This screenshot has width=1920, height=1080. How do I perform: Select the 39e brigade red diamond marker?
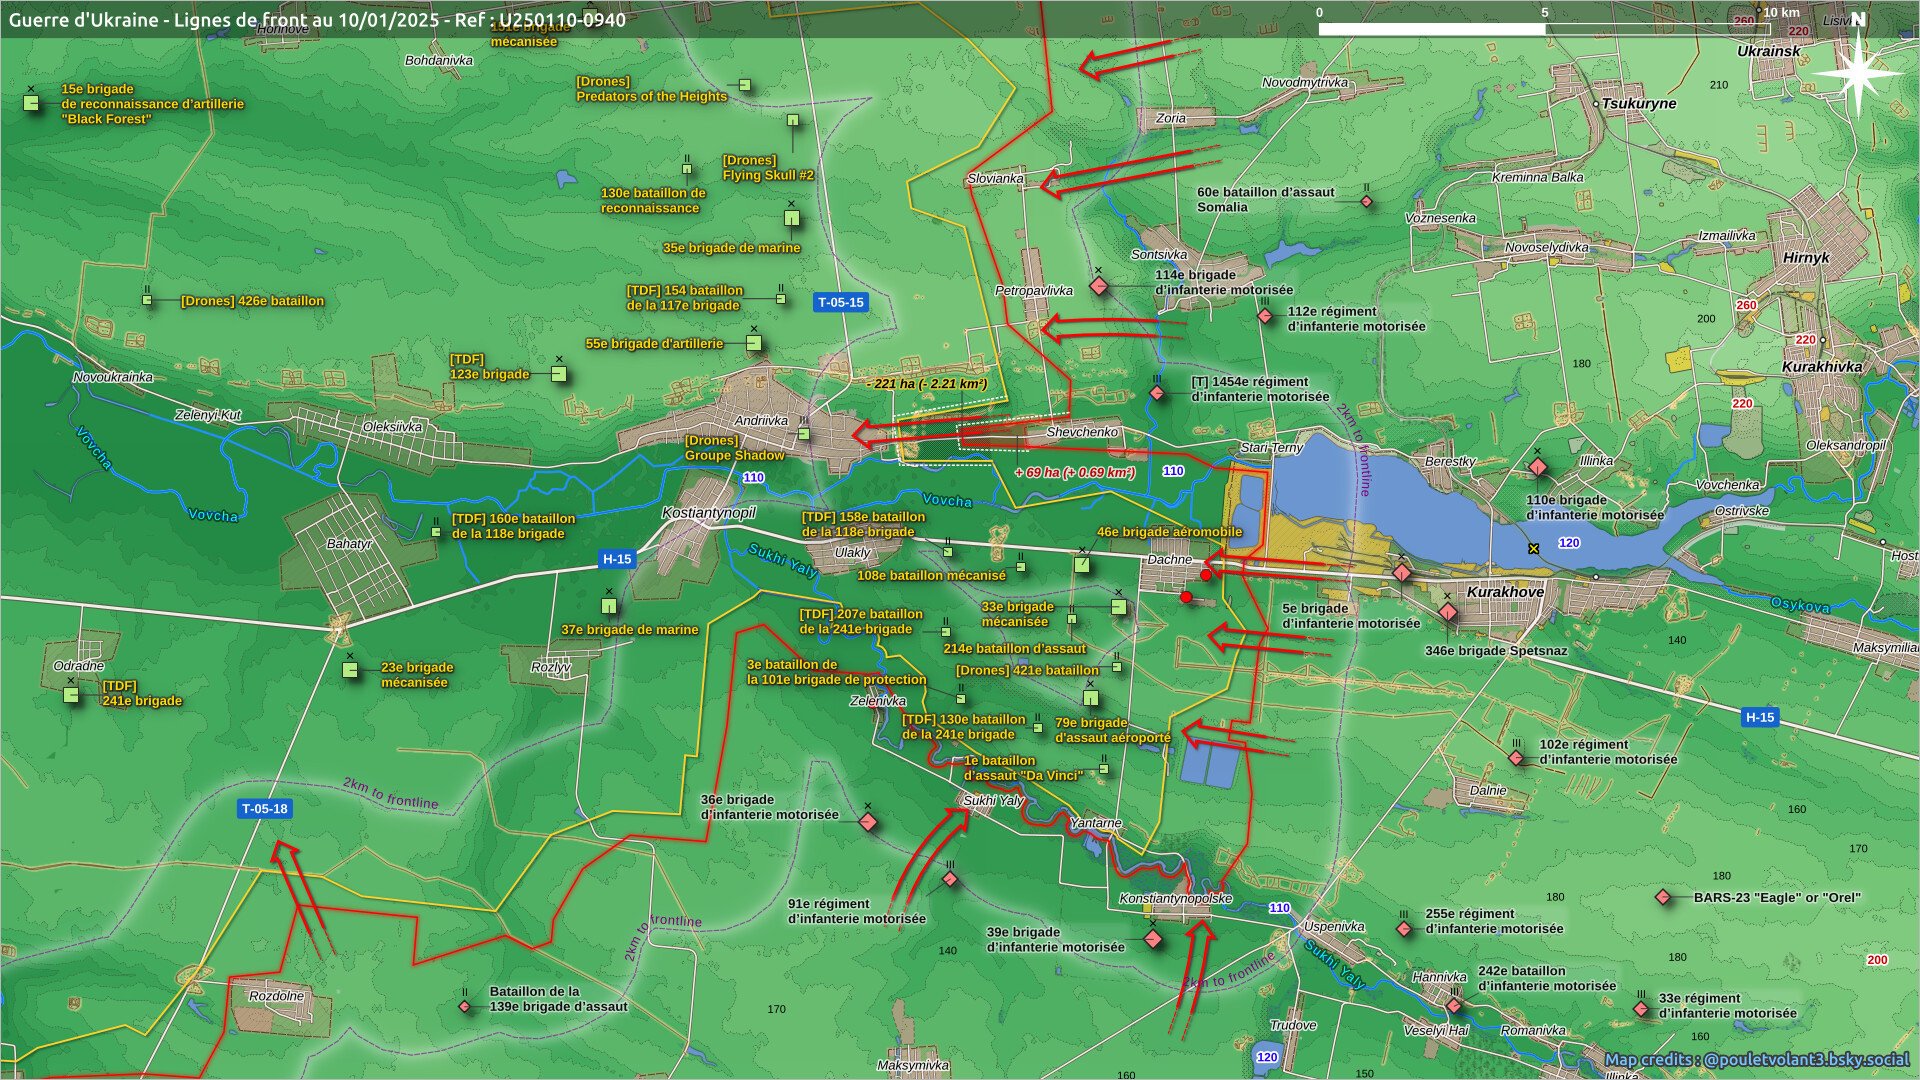(1153, 938)
